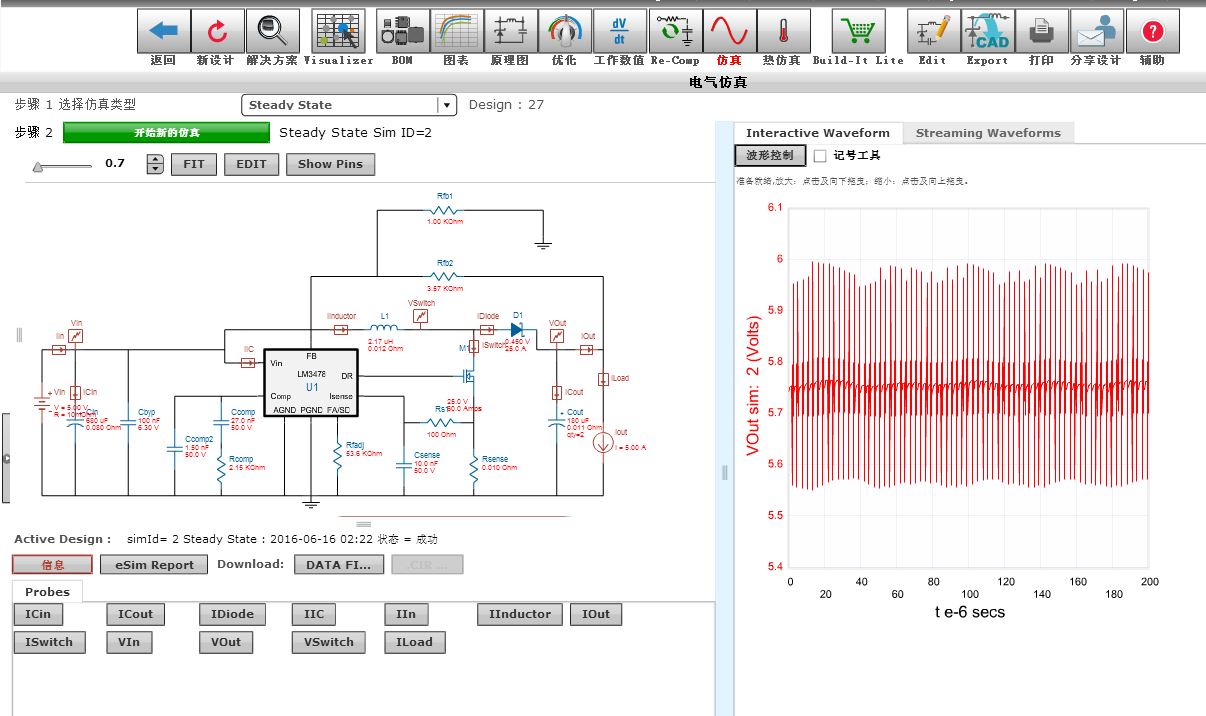The width and height of the screenshot is (1206, 716).
Task: Click the 开始新的仿真 green button
Action: pos(166,133)
